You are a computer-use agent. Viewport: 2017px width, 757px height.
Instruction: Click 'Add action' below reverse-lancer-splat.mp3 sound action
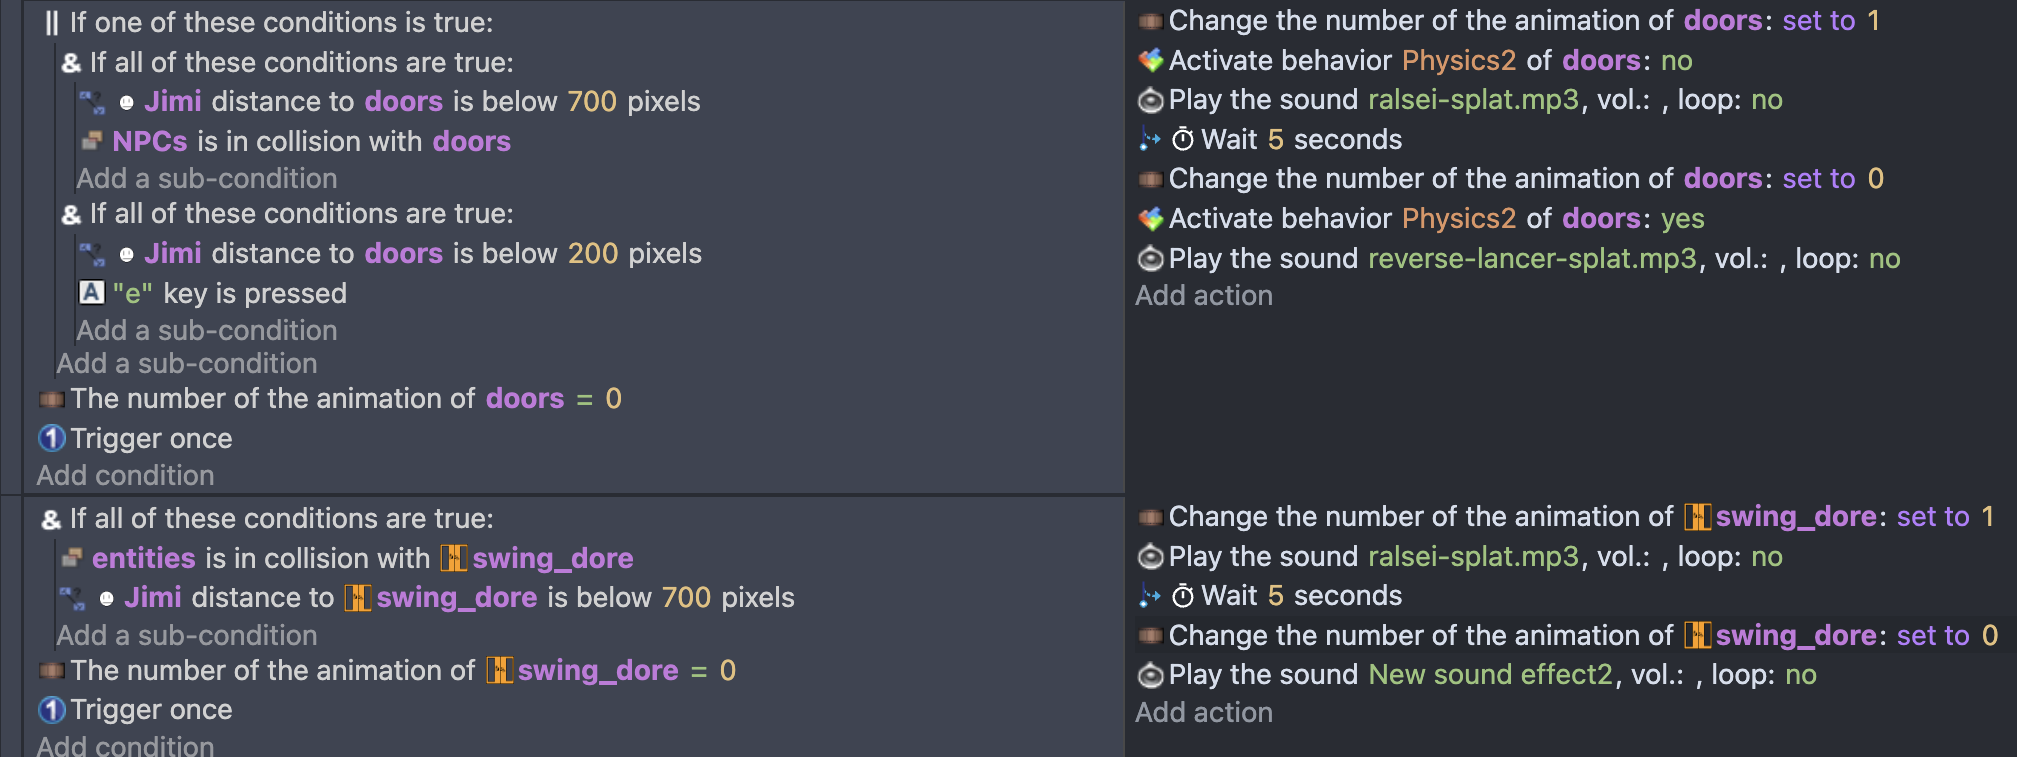(x=1204, y=296)
